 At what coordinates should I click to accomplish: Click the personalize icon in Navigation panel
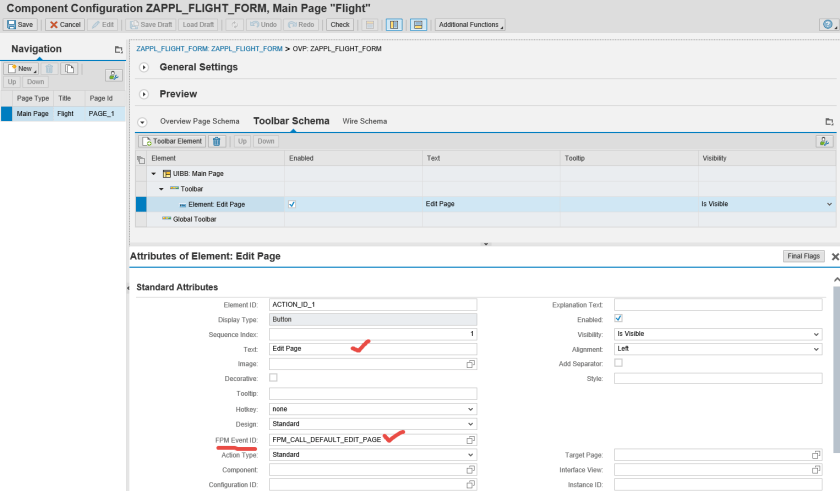[114, 75]
